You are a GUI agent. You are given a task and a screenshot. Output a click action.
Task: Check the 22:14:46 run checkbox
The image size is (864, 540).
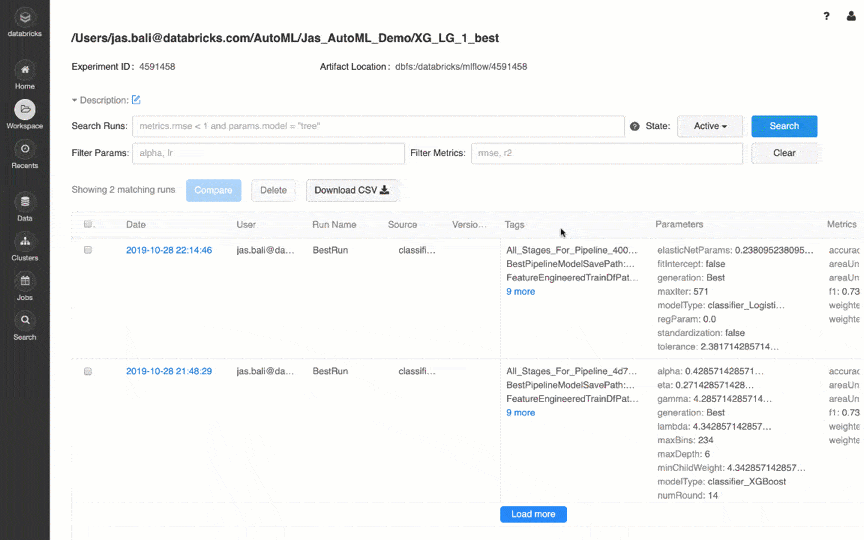pos(88,250)
